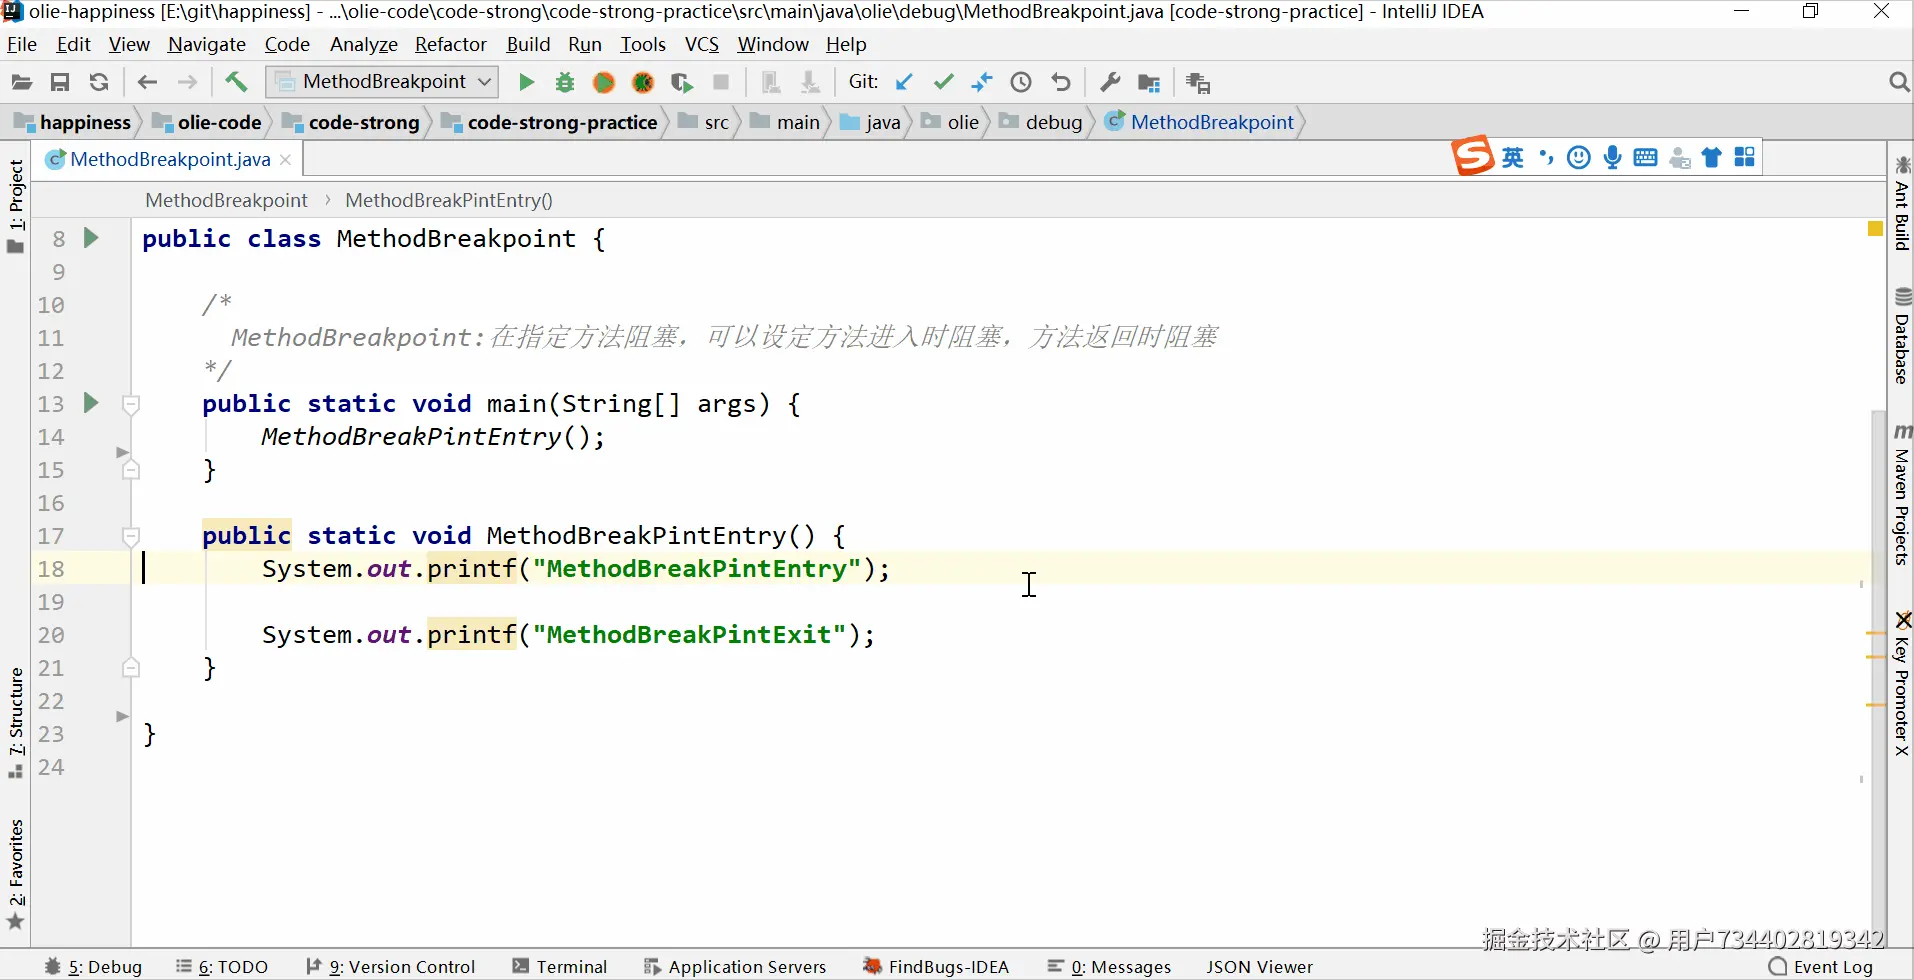Open Sogou skin shirt icon
The width and height of the screenshot is (1914, 980).
1712,157
